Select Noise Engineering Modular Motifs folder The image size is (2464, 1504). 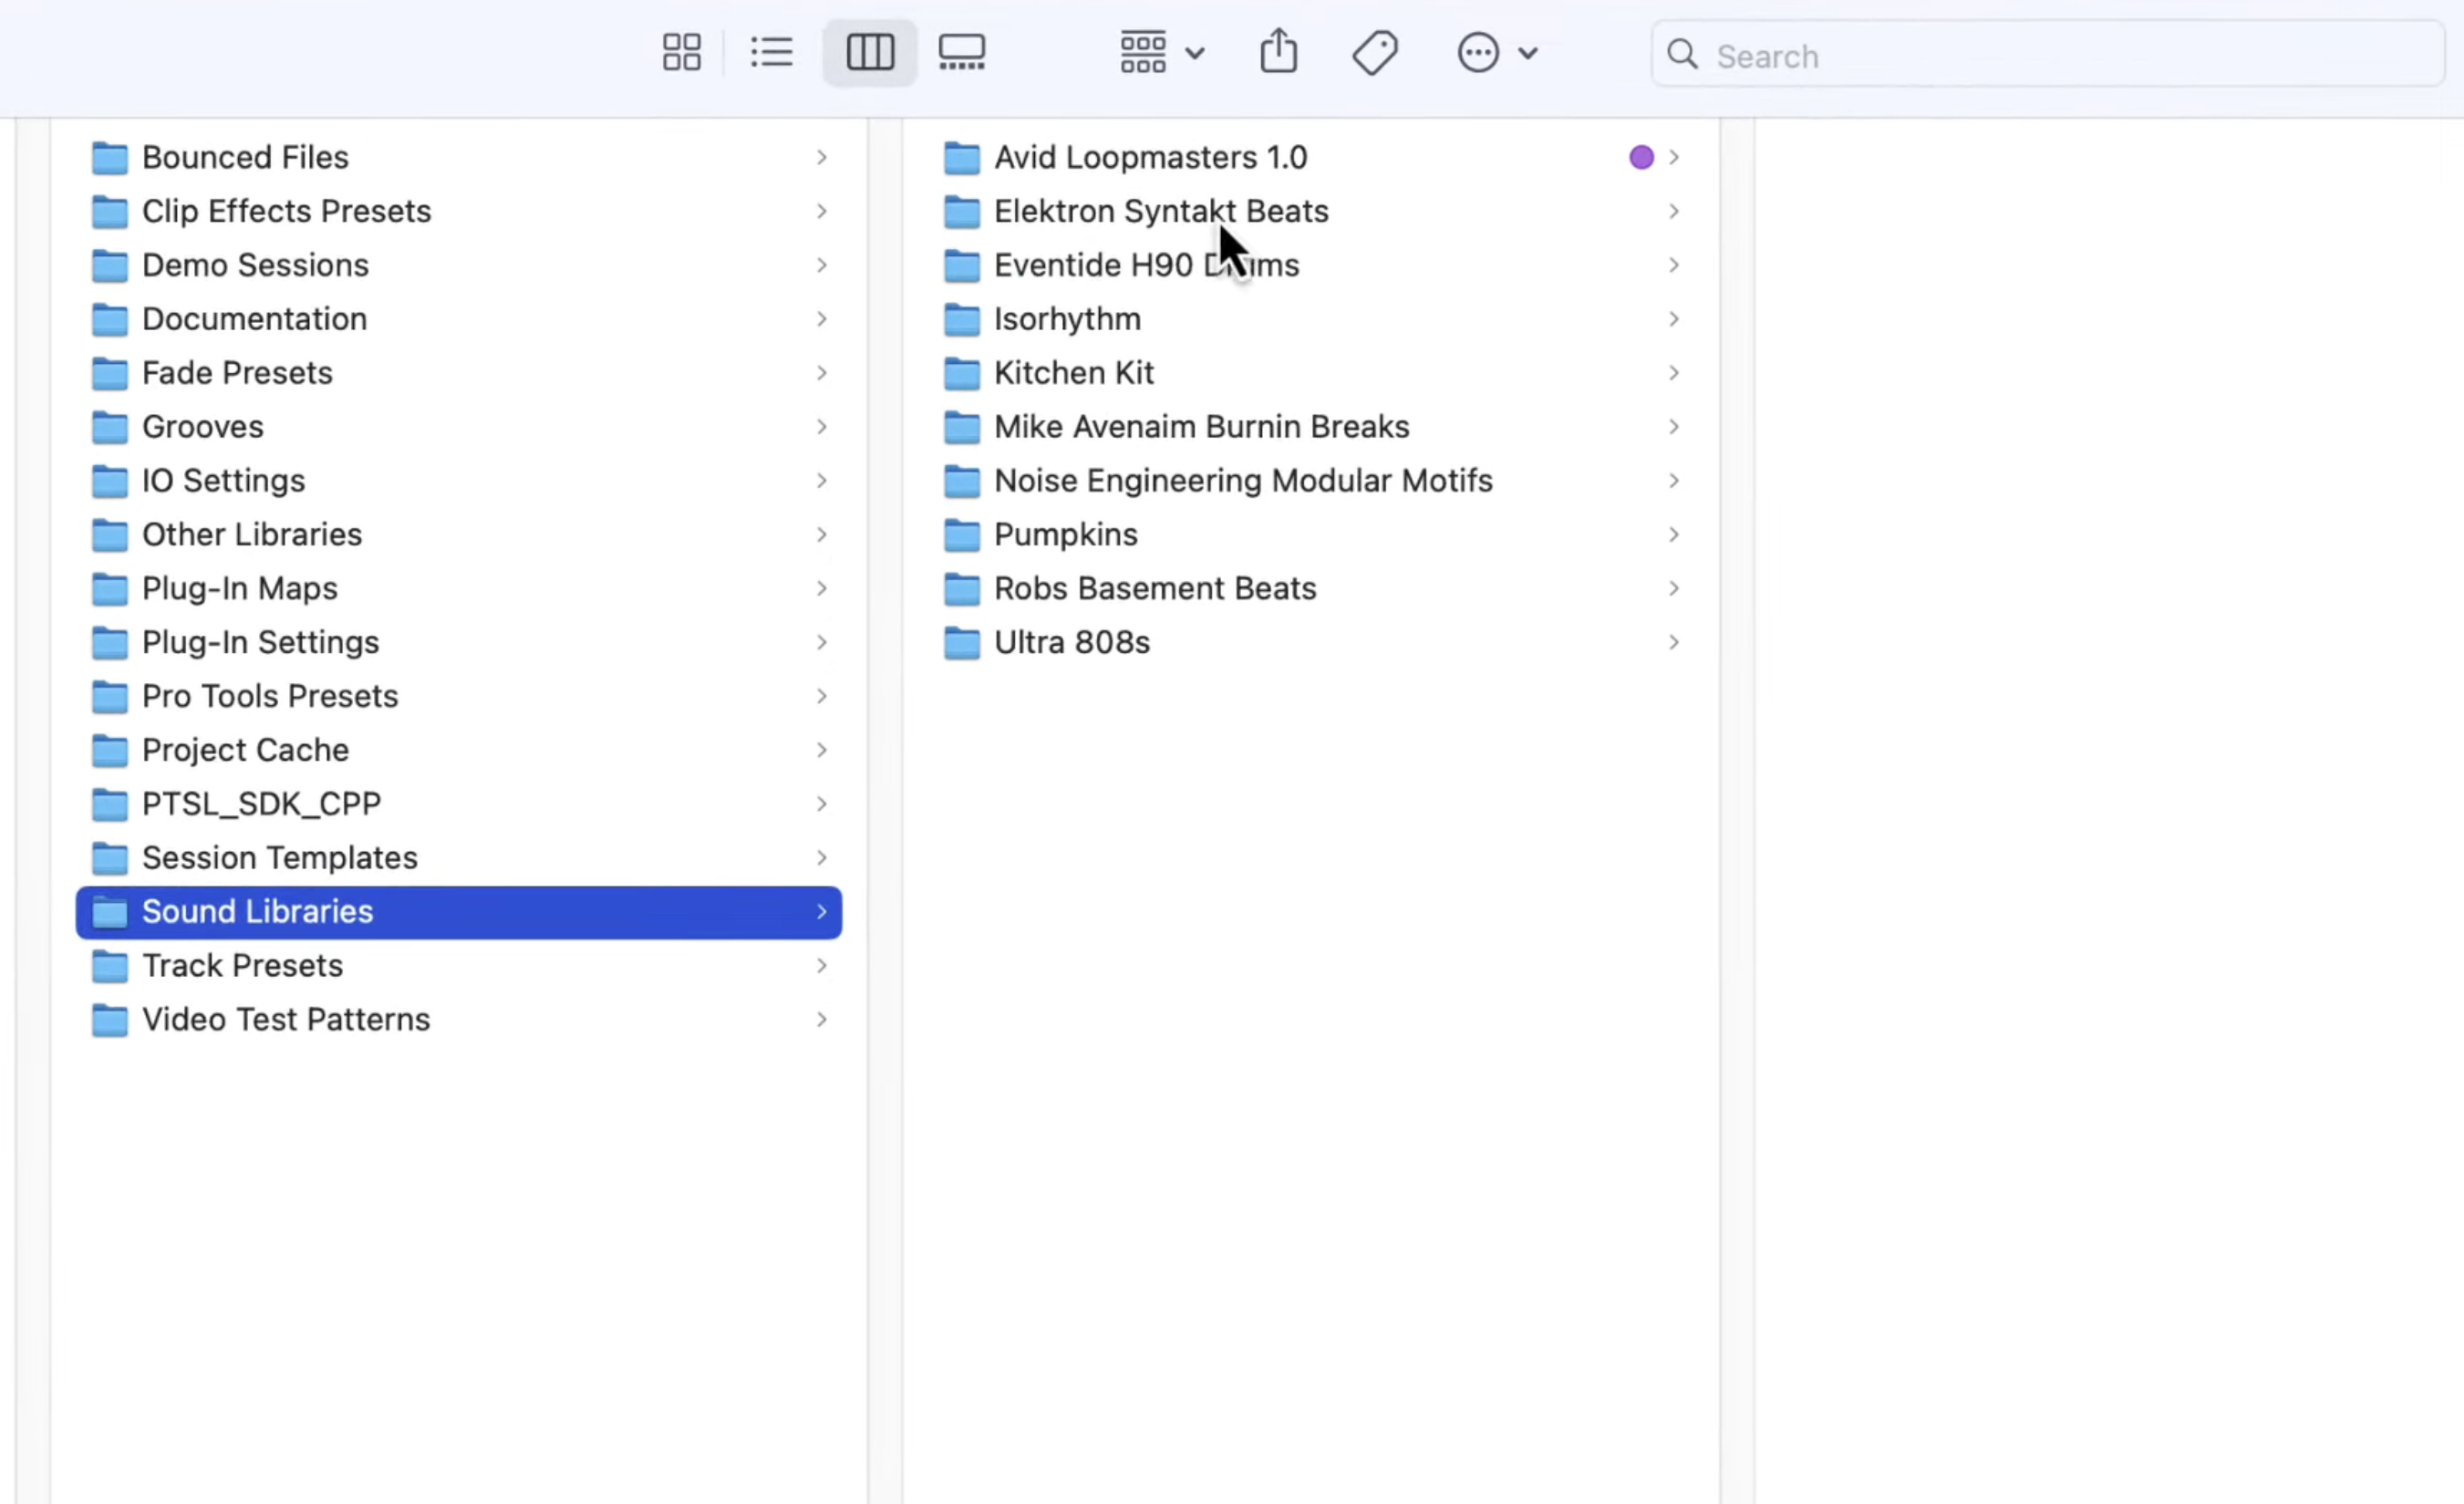pos(1242,480)
